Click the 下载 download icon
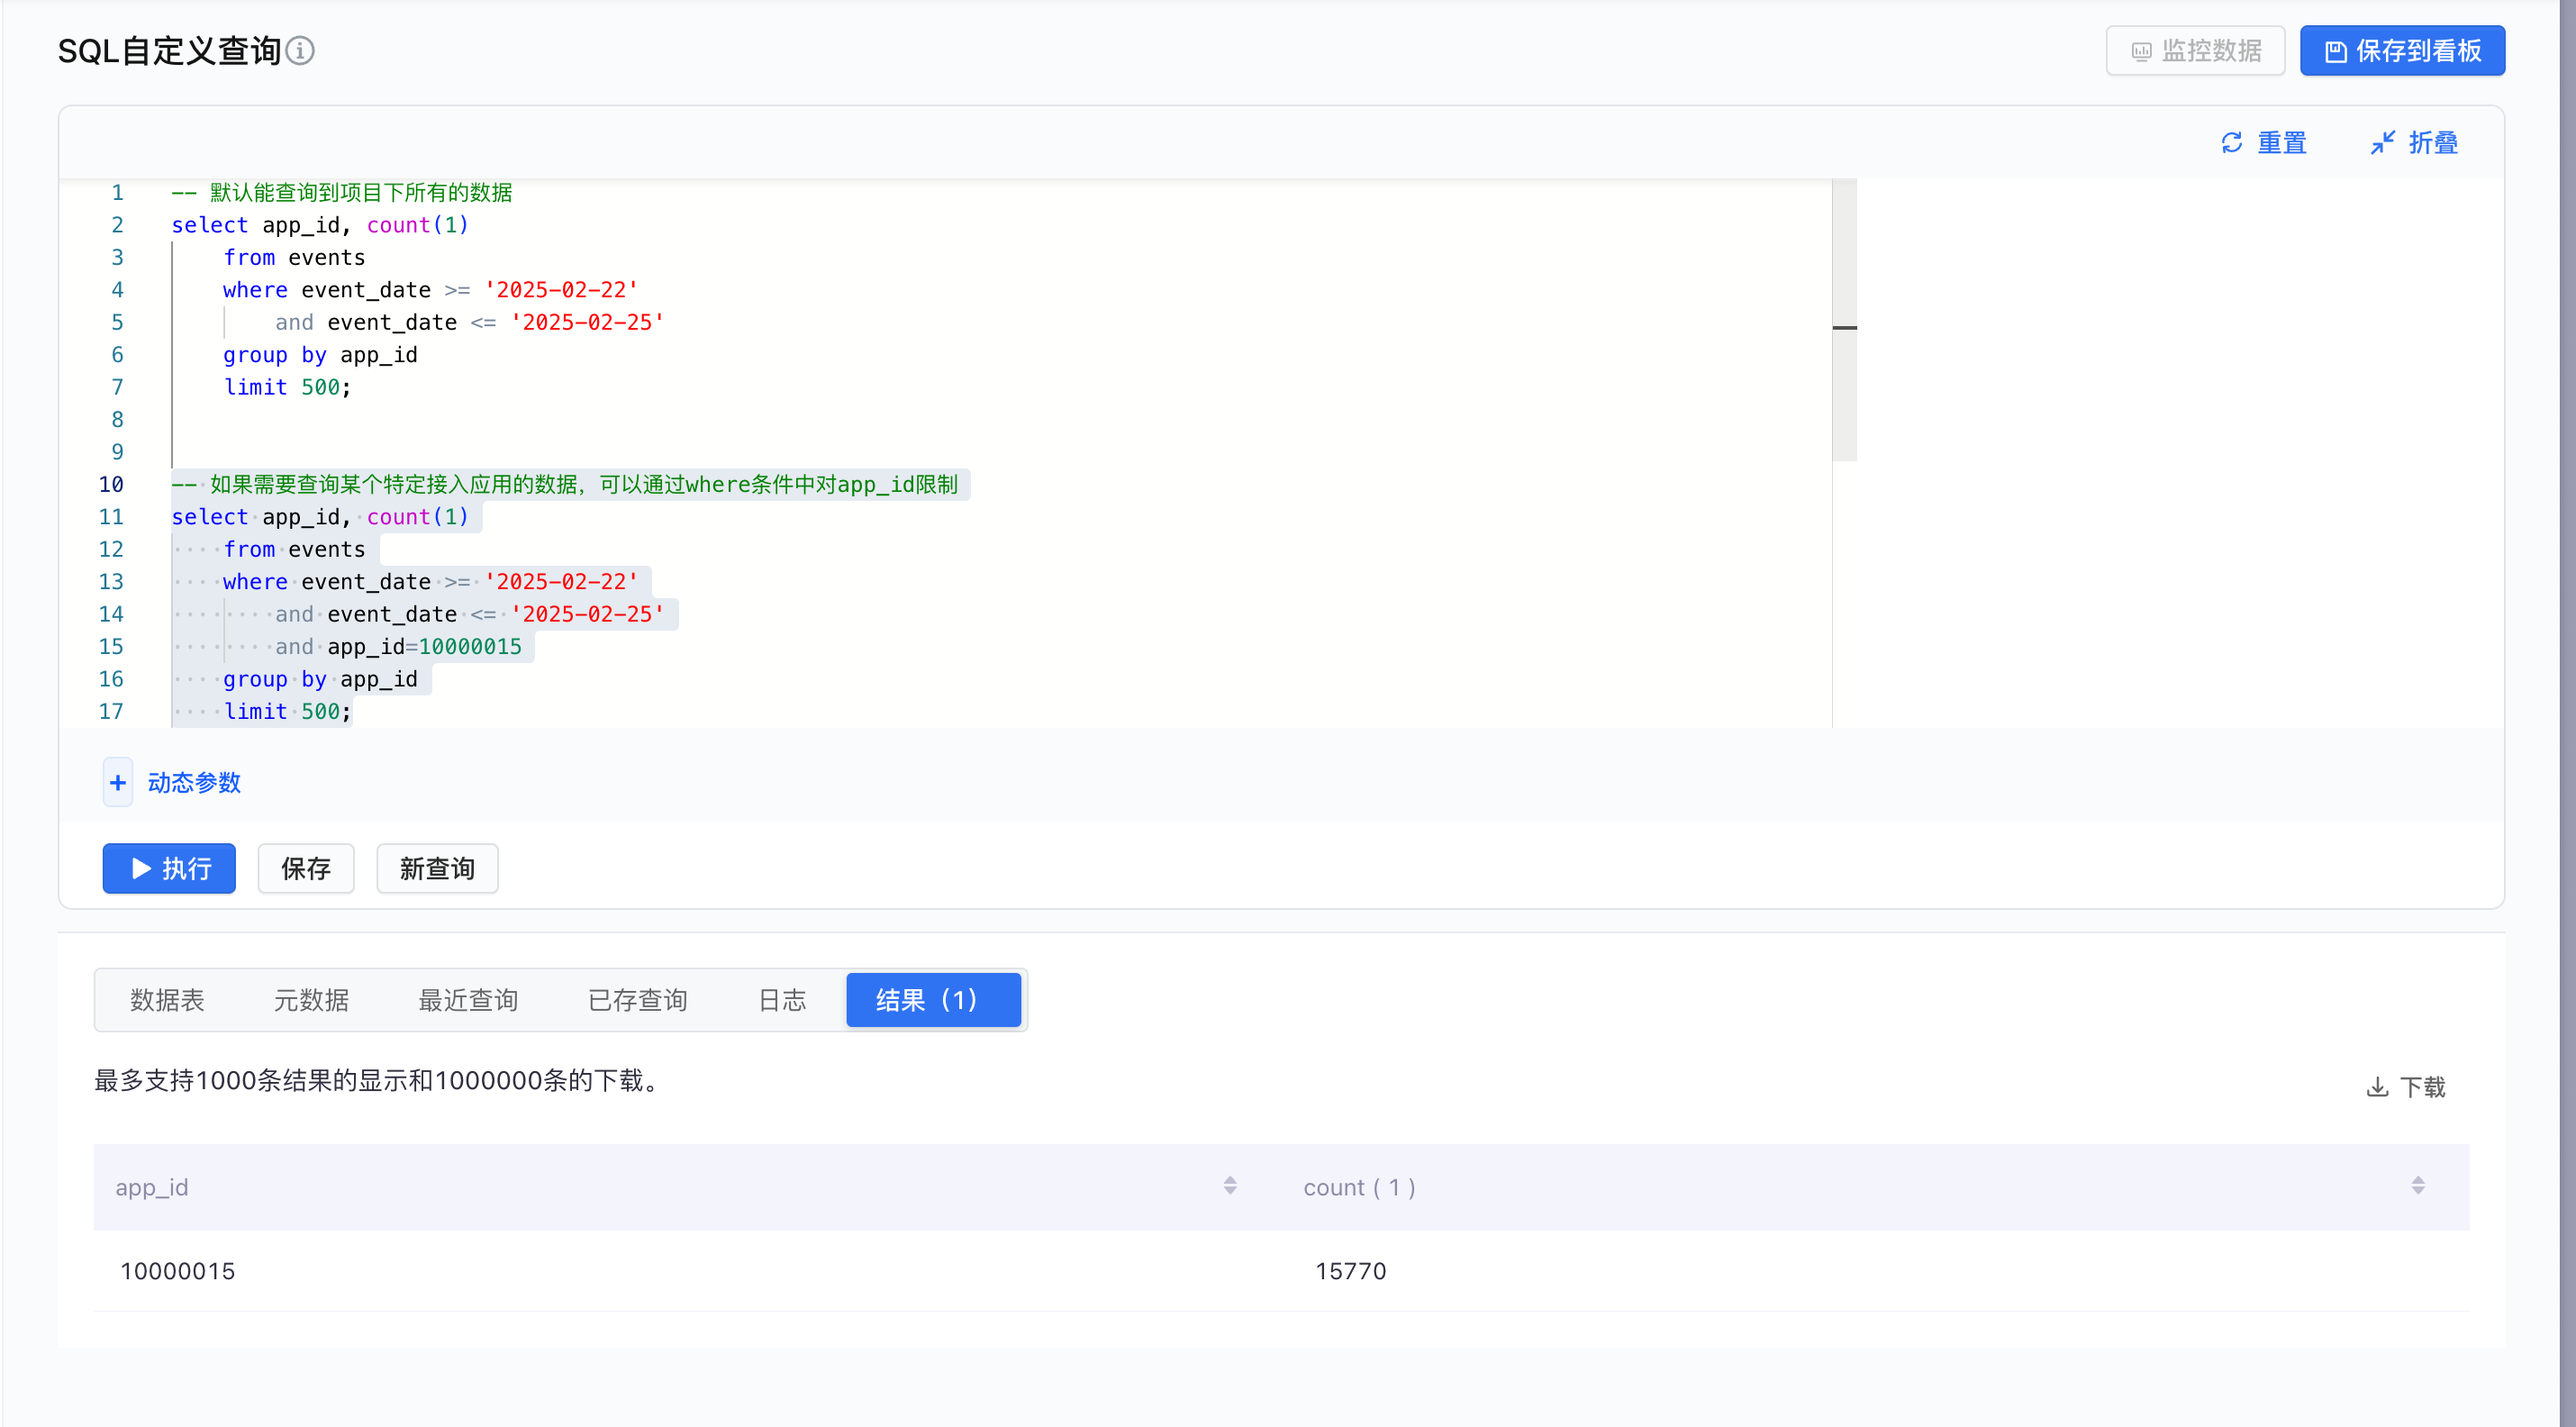 [x=2377, y=1087]
